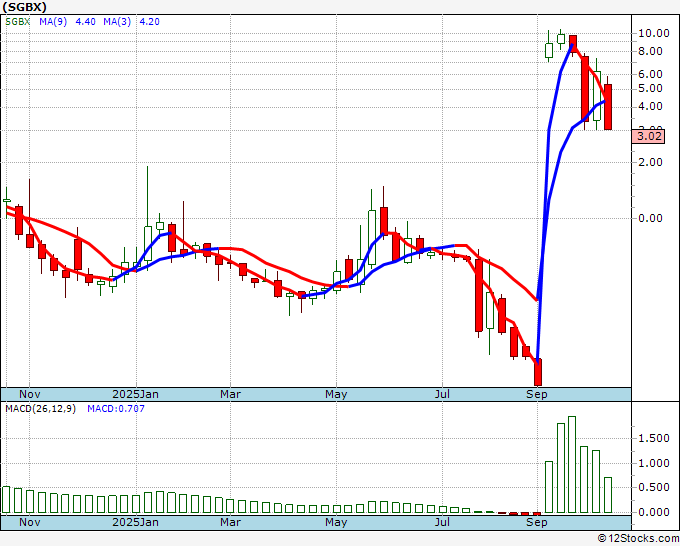Click the MA(9) indicator label
The width and height of the screenshot is (680, 546).
(x=53, y=22)
